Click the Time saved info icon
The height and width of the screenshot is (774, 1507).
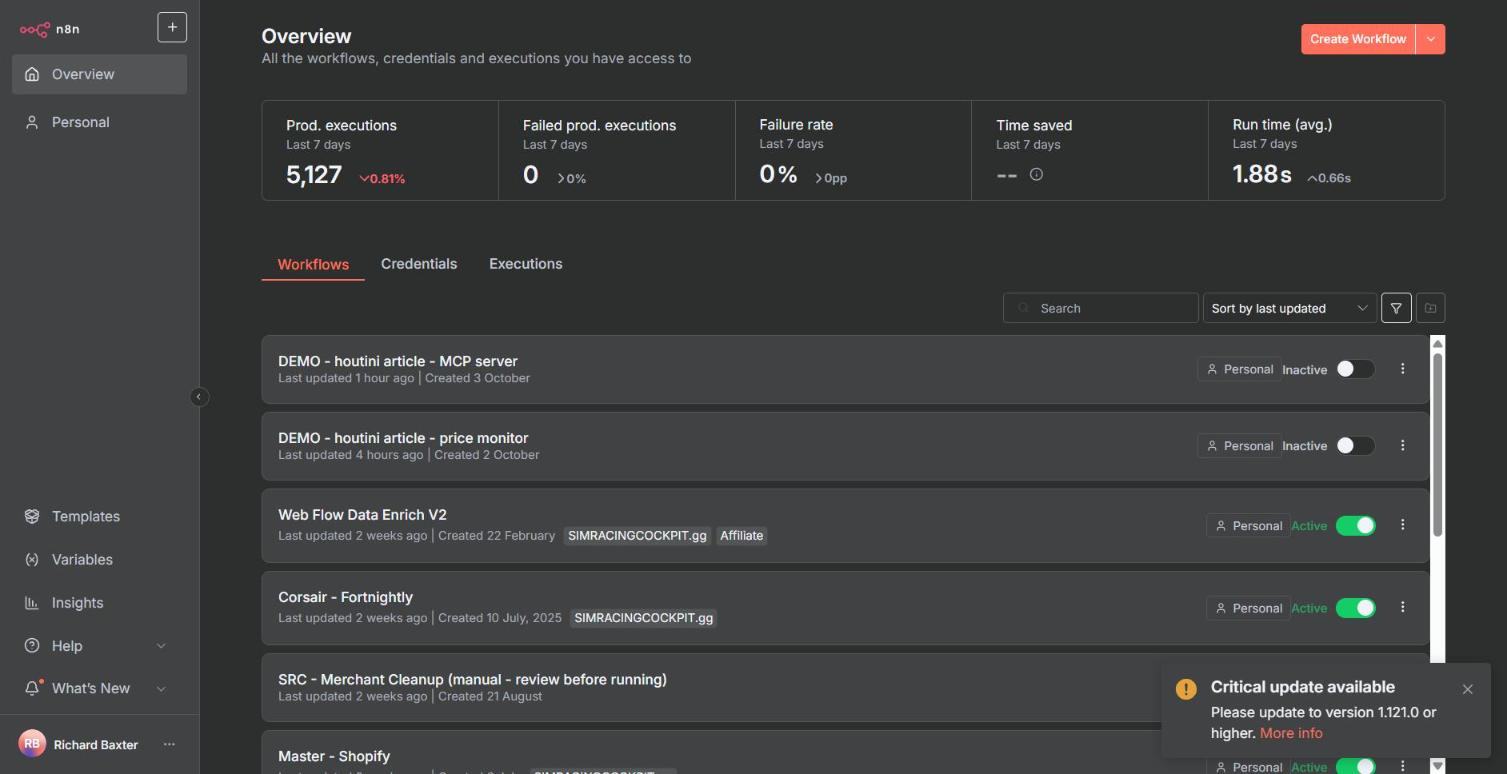pyautogui.click(x=1036, y=174)
